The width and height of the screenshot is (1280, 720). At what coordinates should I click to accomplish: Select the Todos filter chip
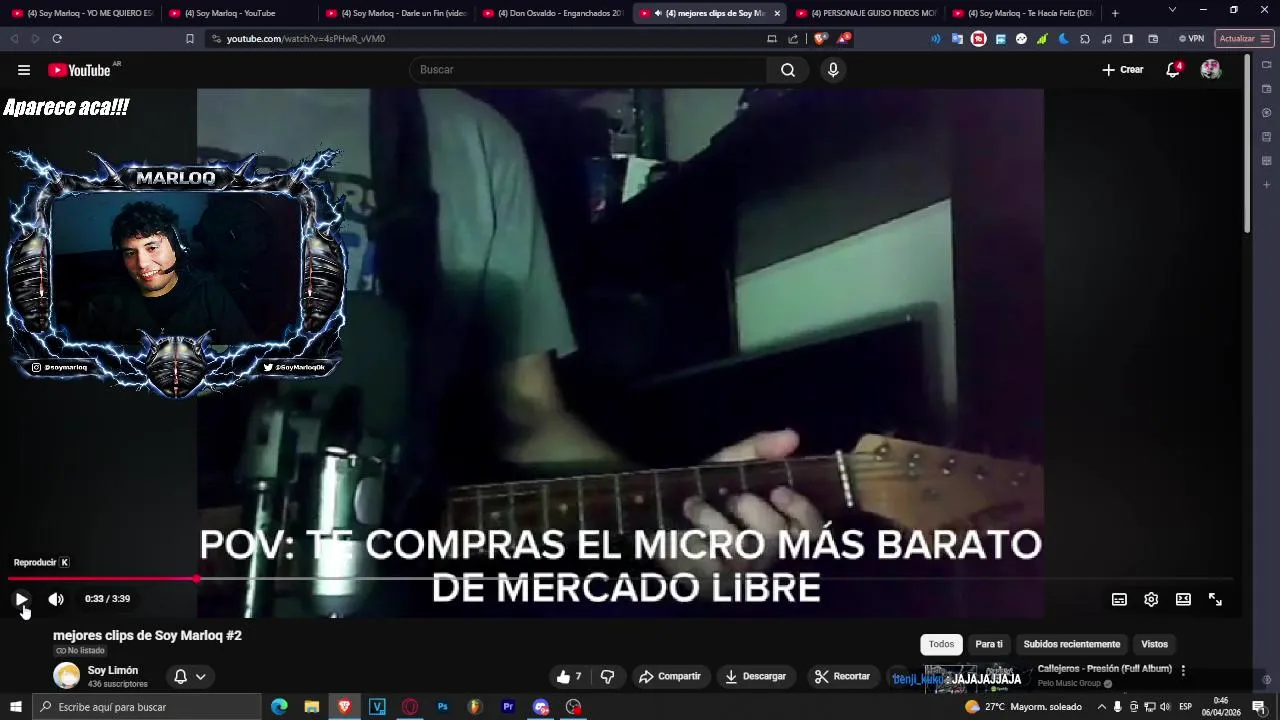click(941, 644)
